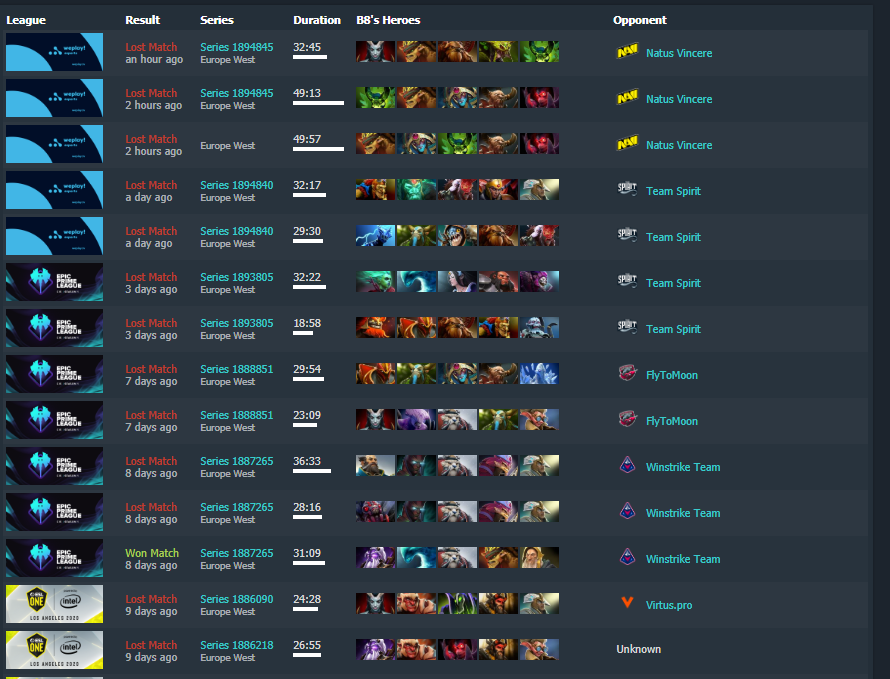Click Winstrike Team logo in Won Match row
Screen dimensions: 890x679
tap(627, 557)
